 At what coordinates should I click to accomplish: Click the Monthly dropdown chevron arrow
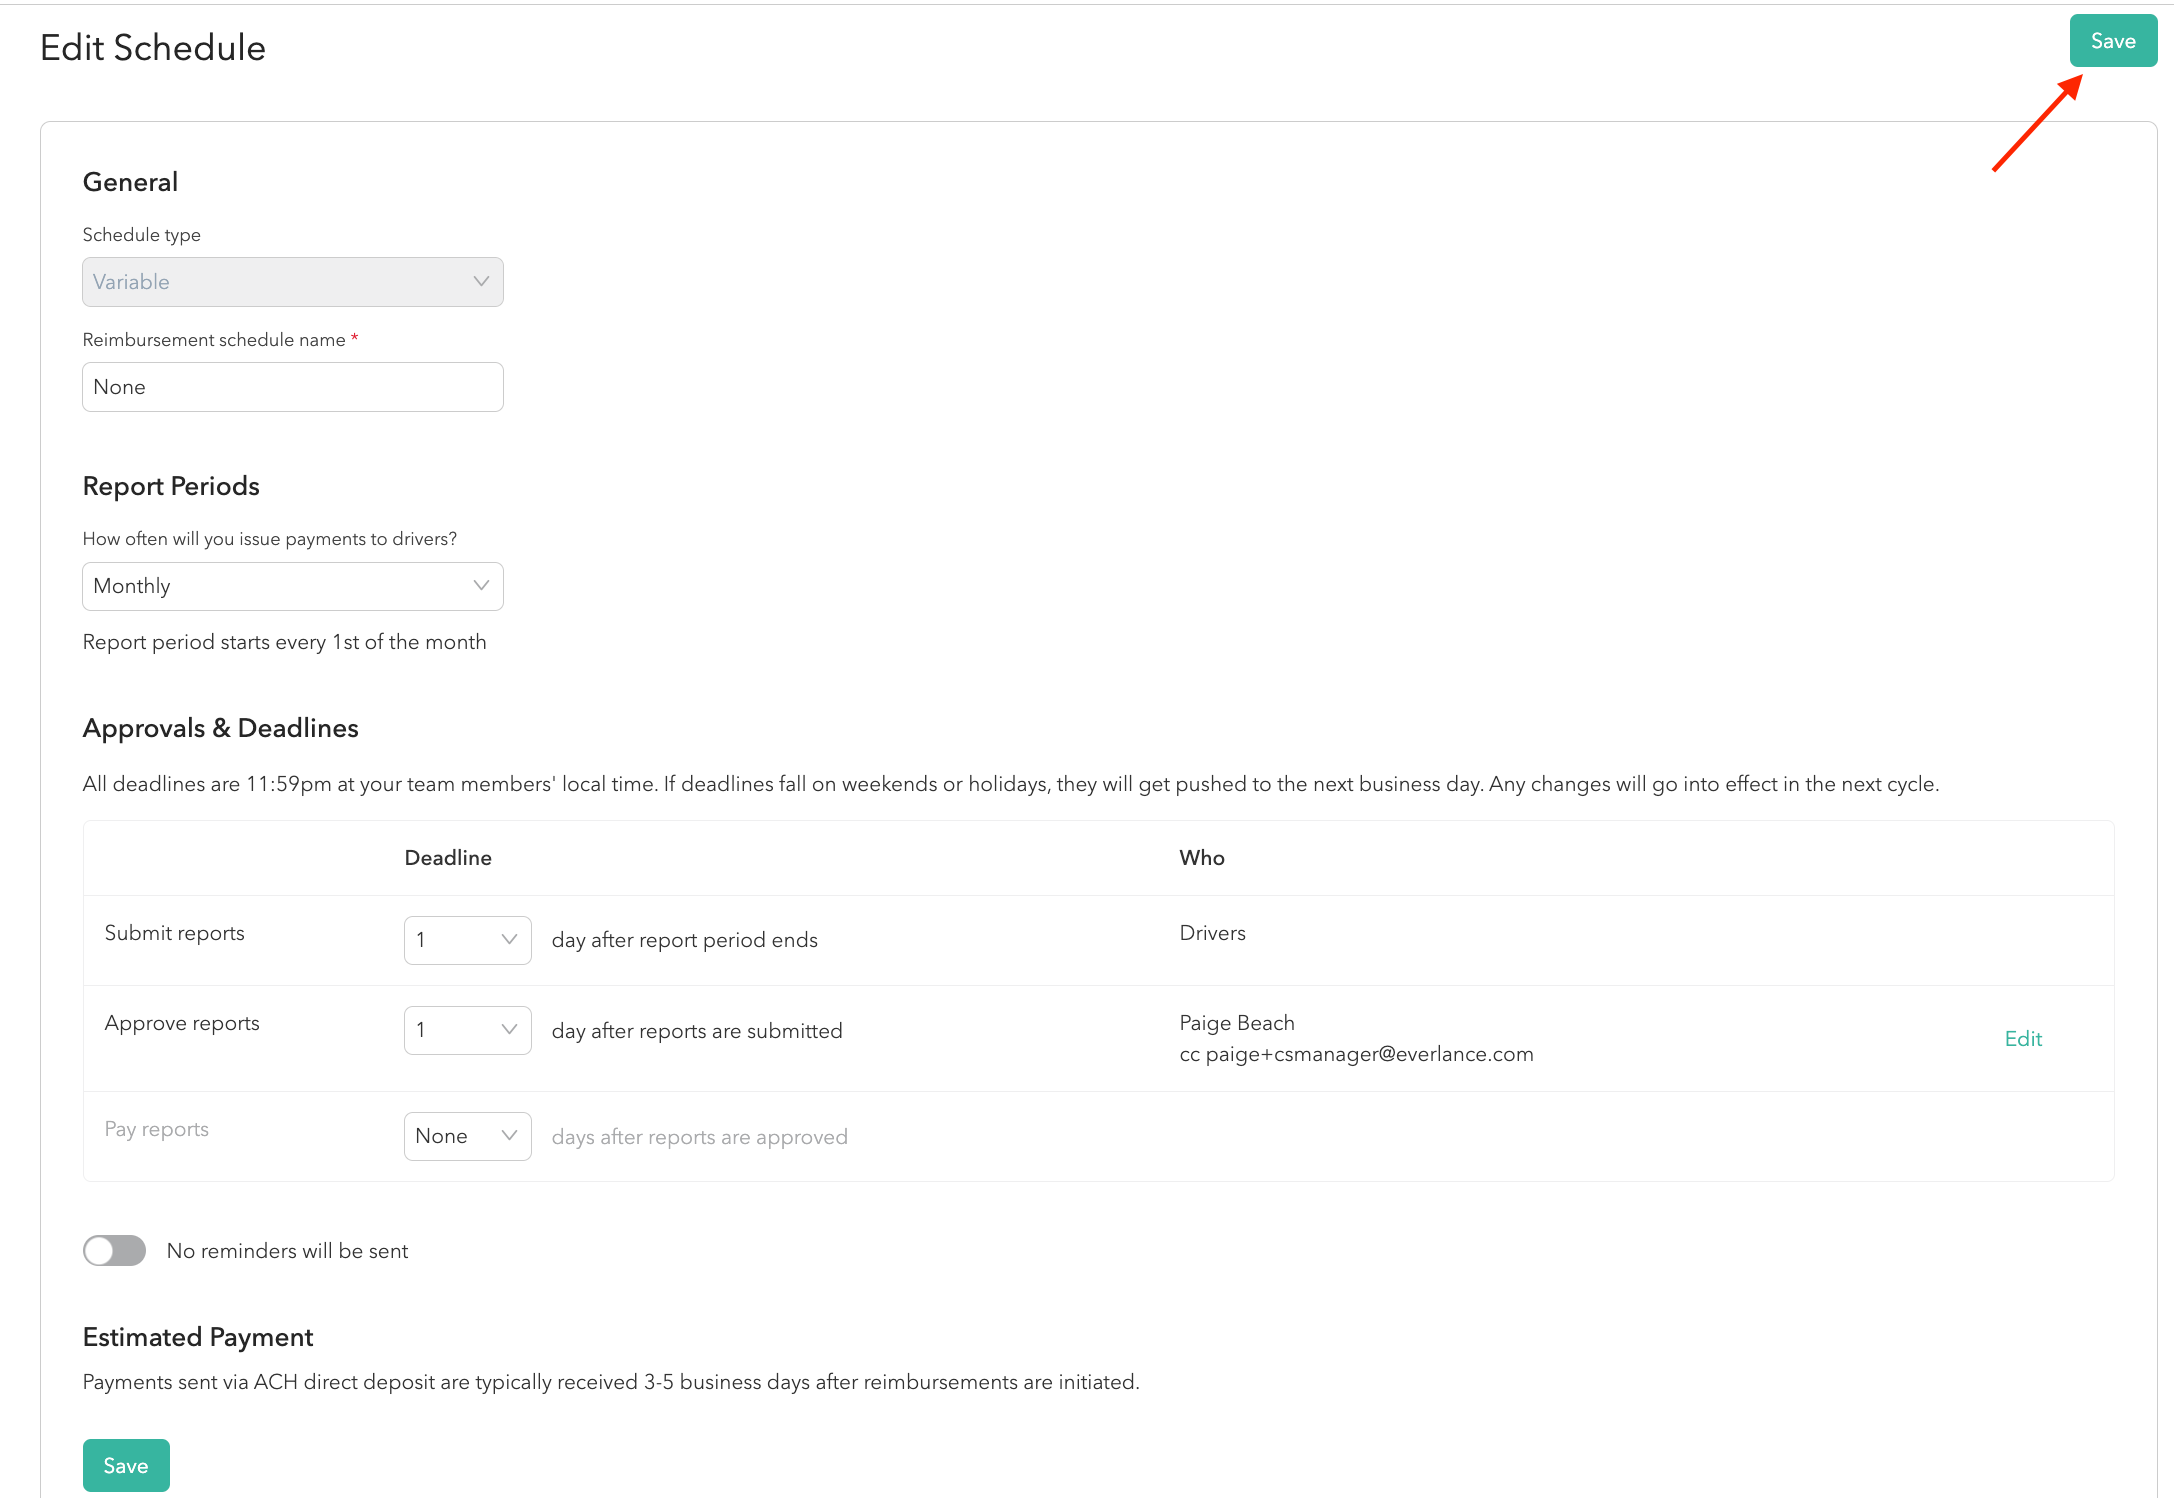coord(481,586)
